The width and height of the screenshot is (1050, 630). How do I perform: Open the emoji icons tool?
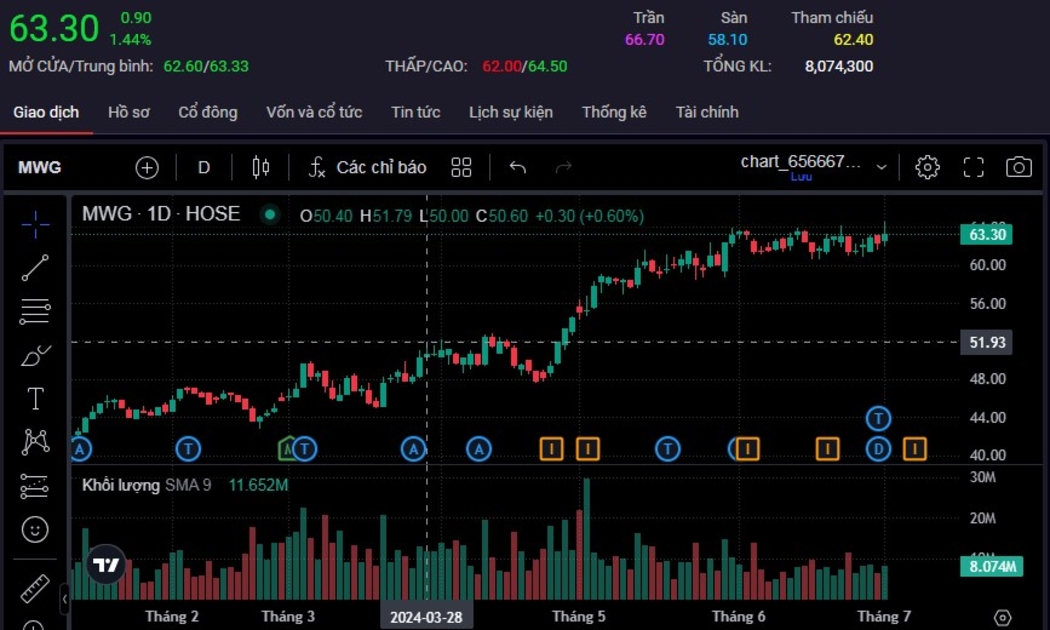[35, 529]
